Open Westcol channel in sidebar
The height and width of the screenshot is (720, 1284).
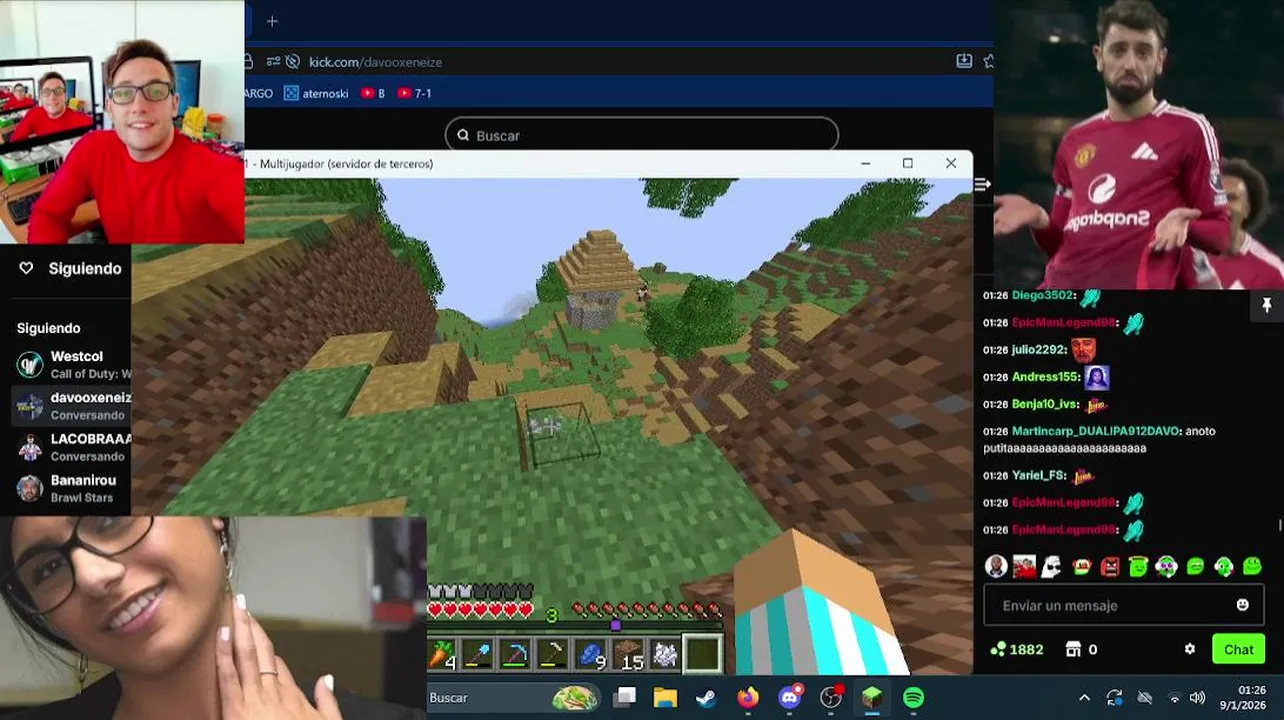coord(70,365)
